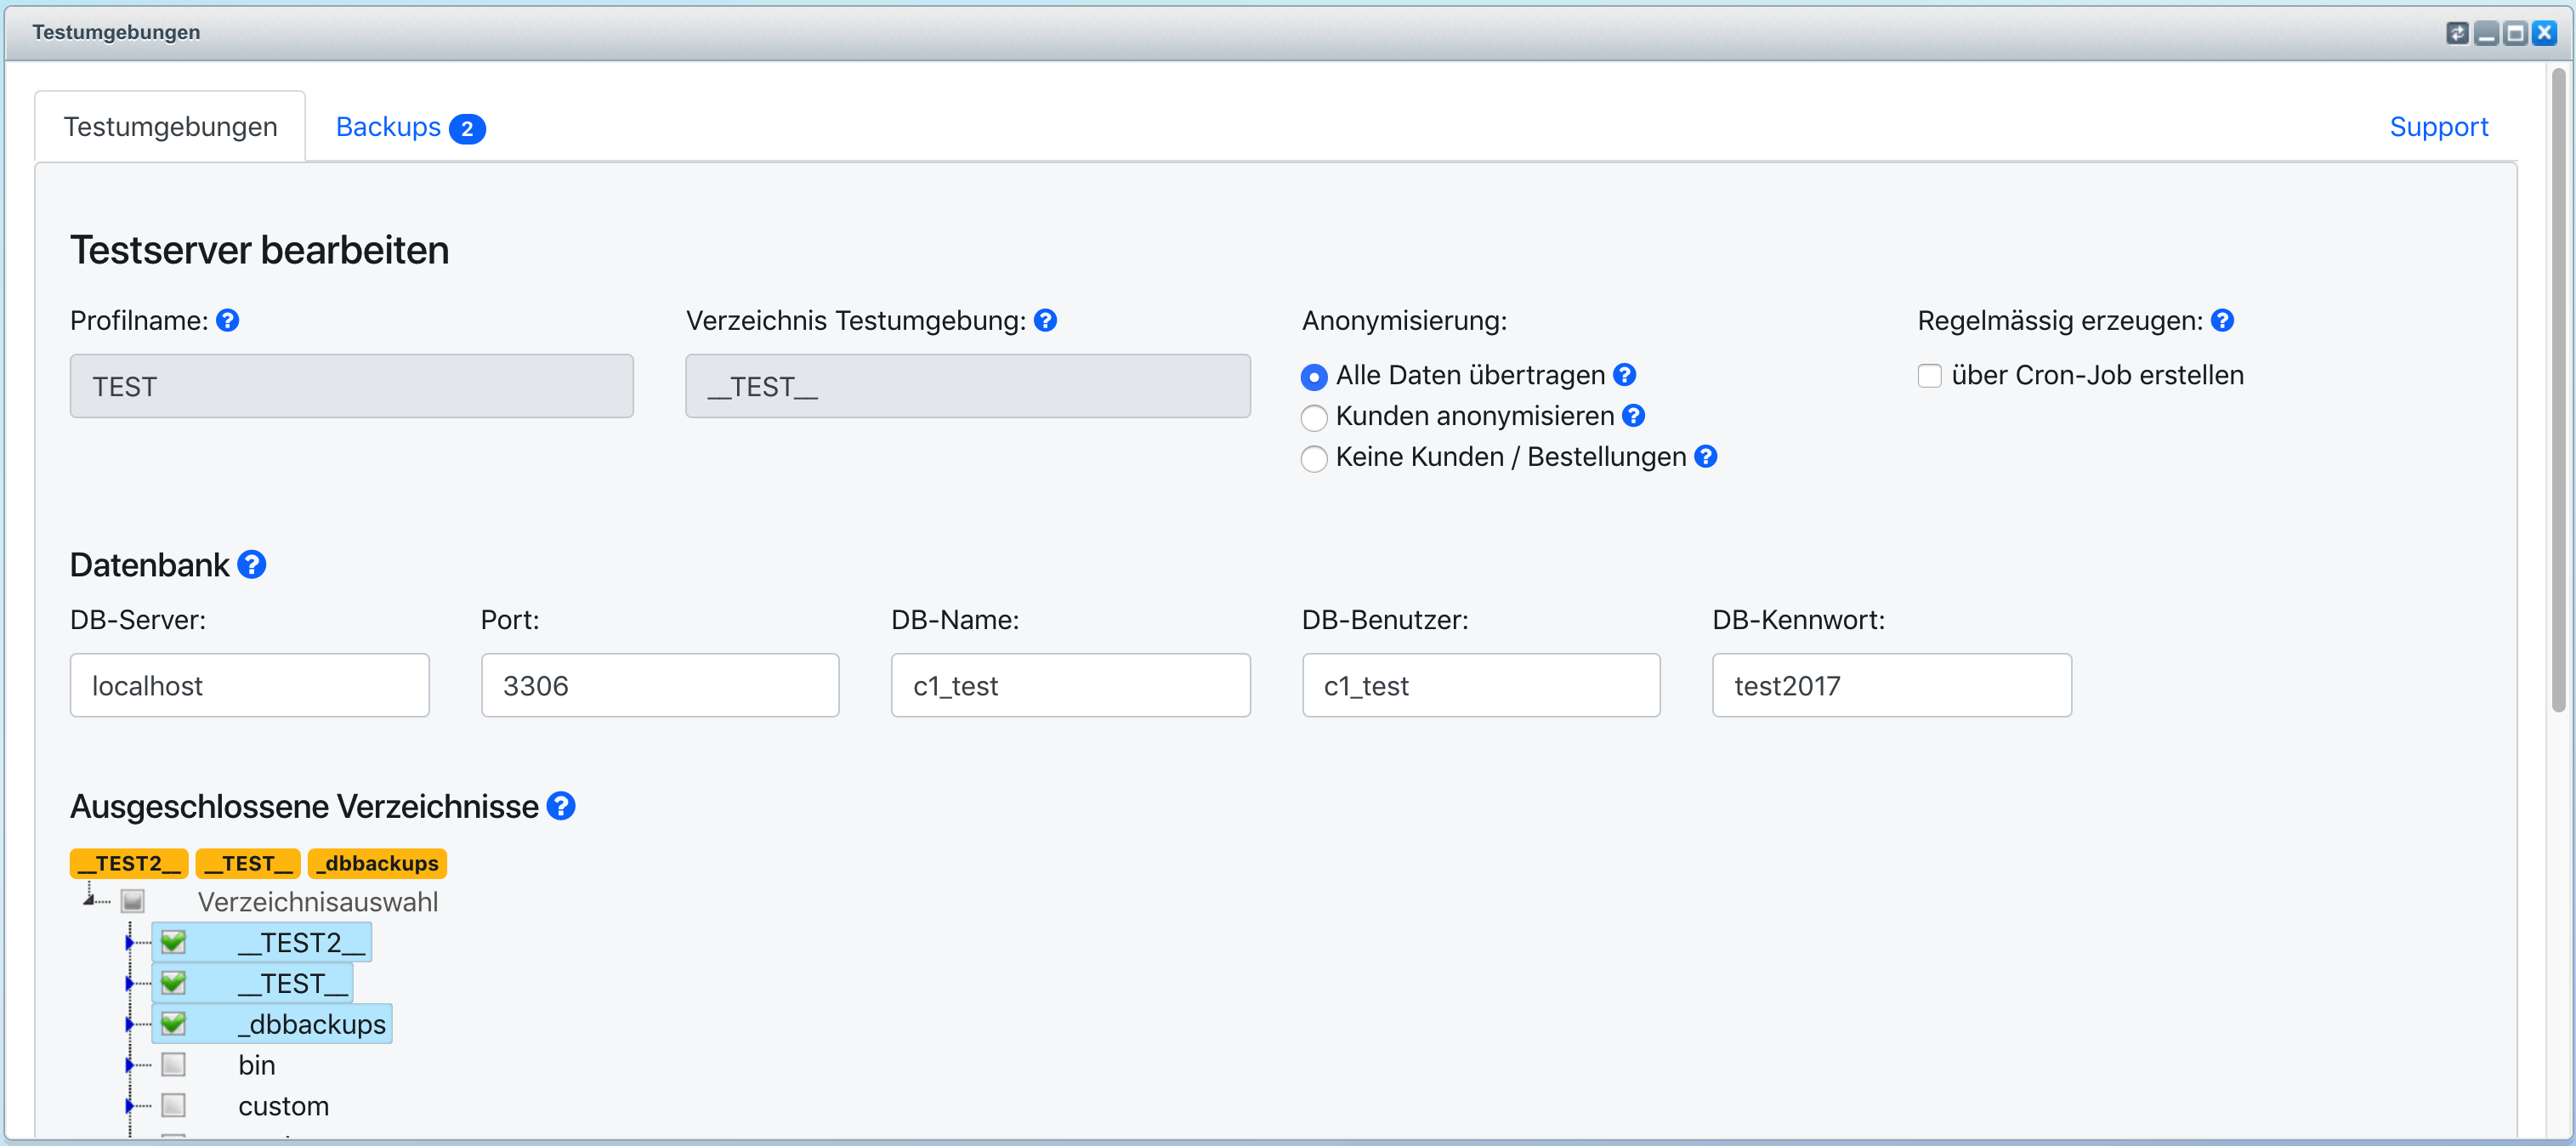
Task: Open help next to Kunden anonymisieren
Action: tap(1634, 416)
